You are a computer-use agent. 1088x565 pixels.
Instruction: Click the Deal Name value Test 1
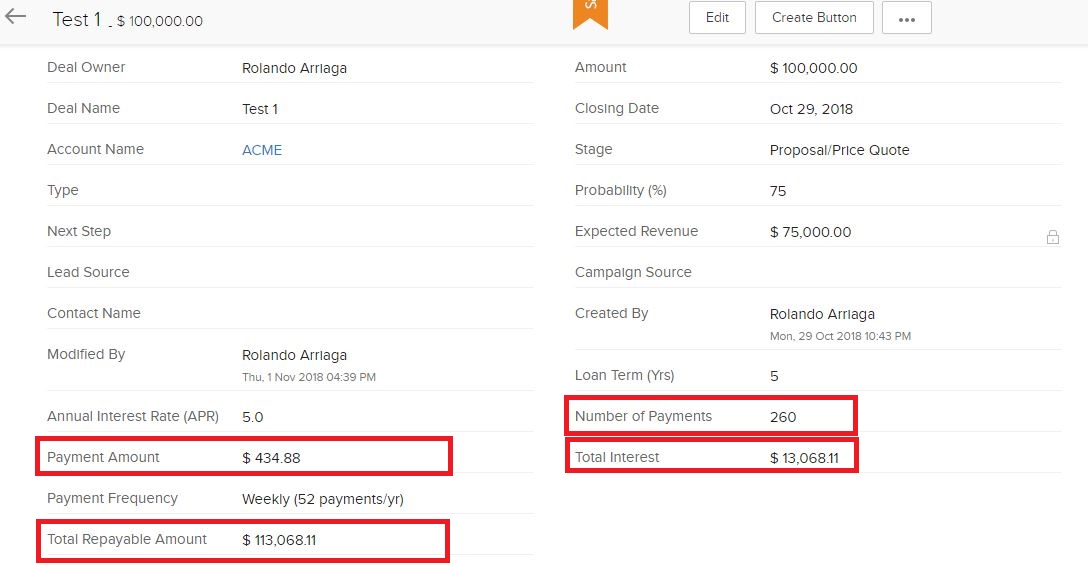[260, 109]
